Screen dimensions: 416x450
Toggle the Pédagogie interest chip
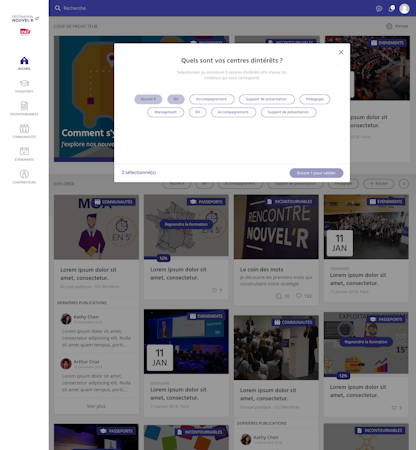315,99
